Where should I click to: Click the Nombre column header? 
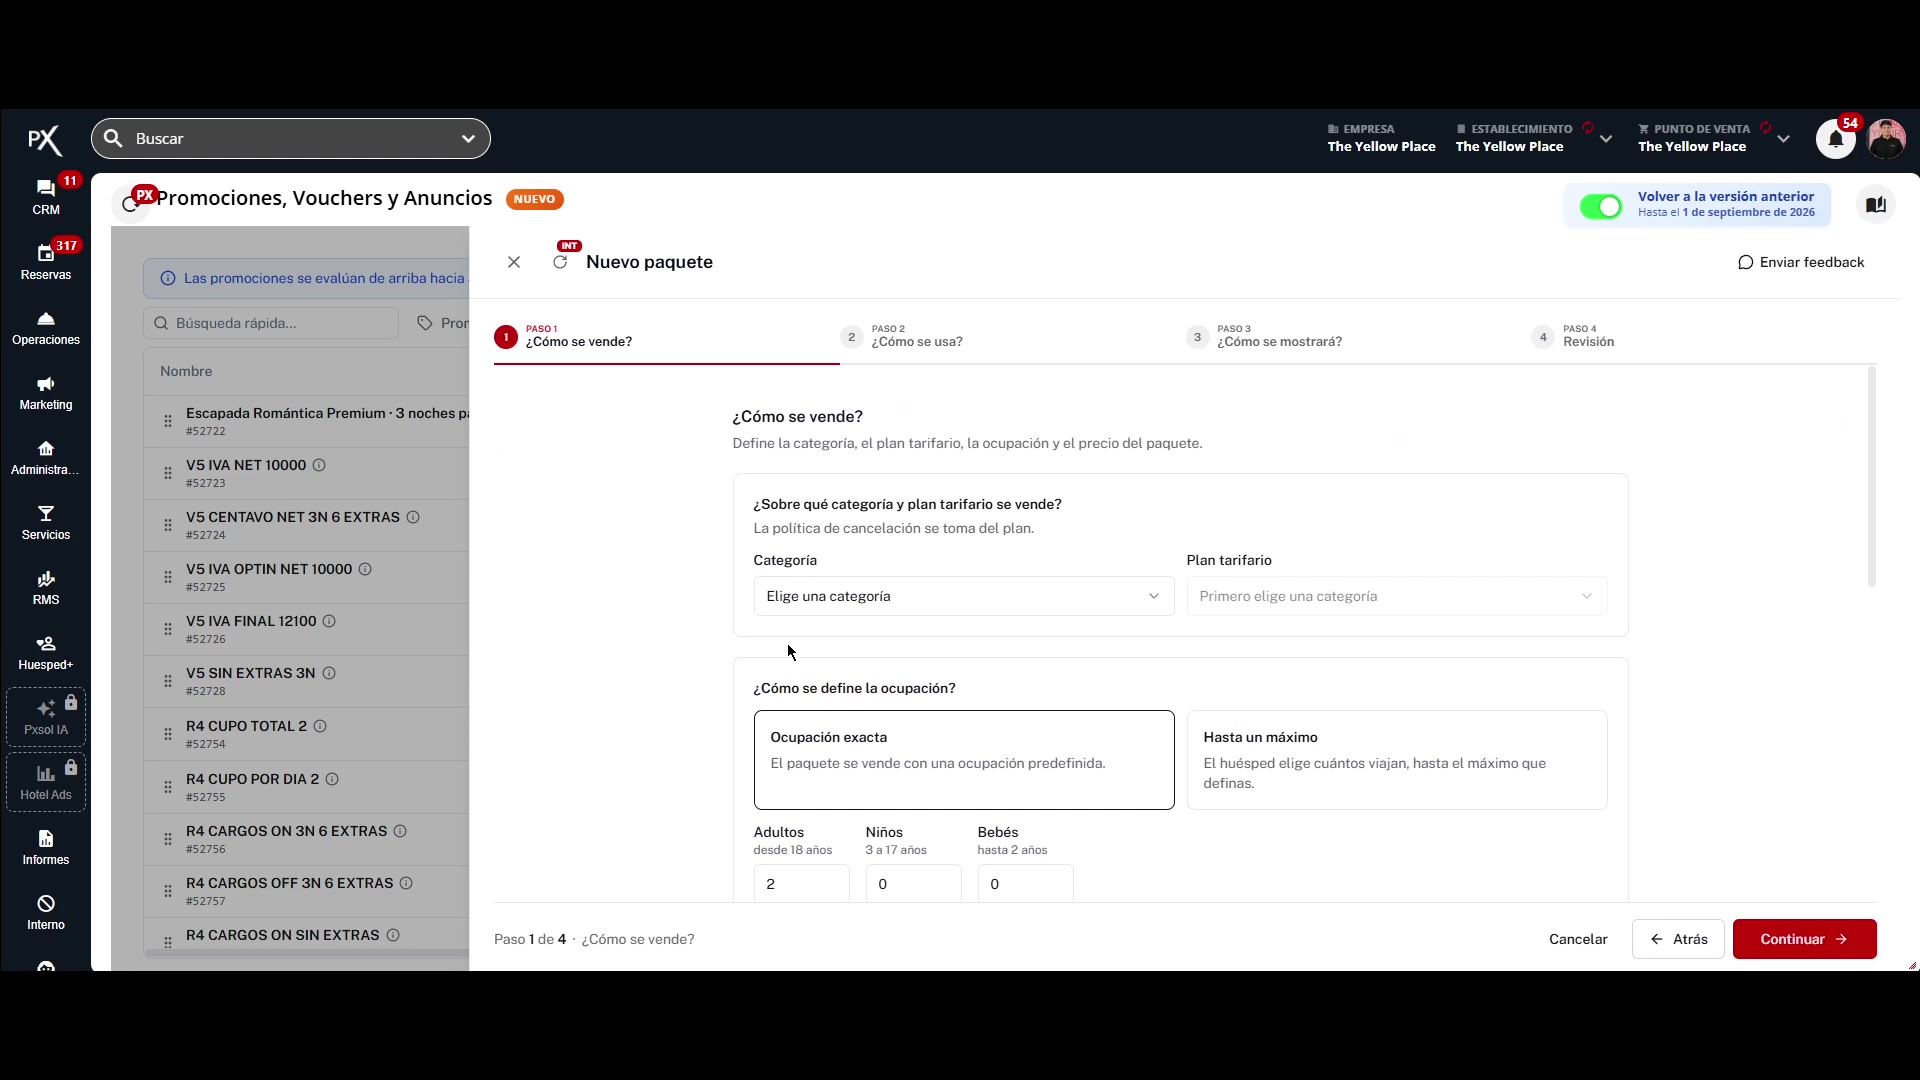pos(186,371)
